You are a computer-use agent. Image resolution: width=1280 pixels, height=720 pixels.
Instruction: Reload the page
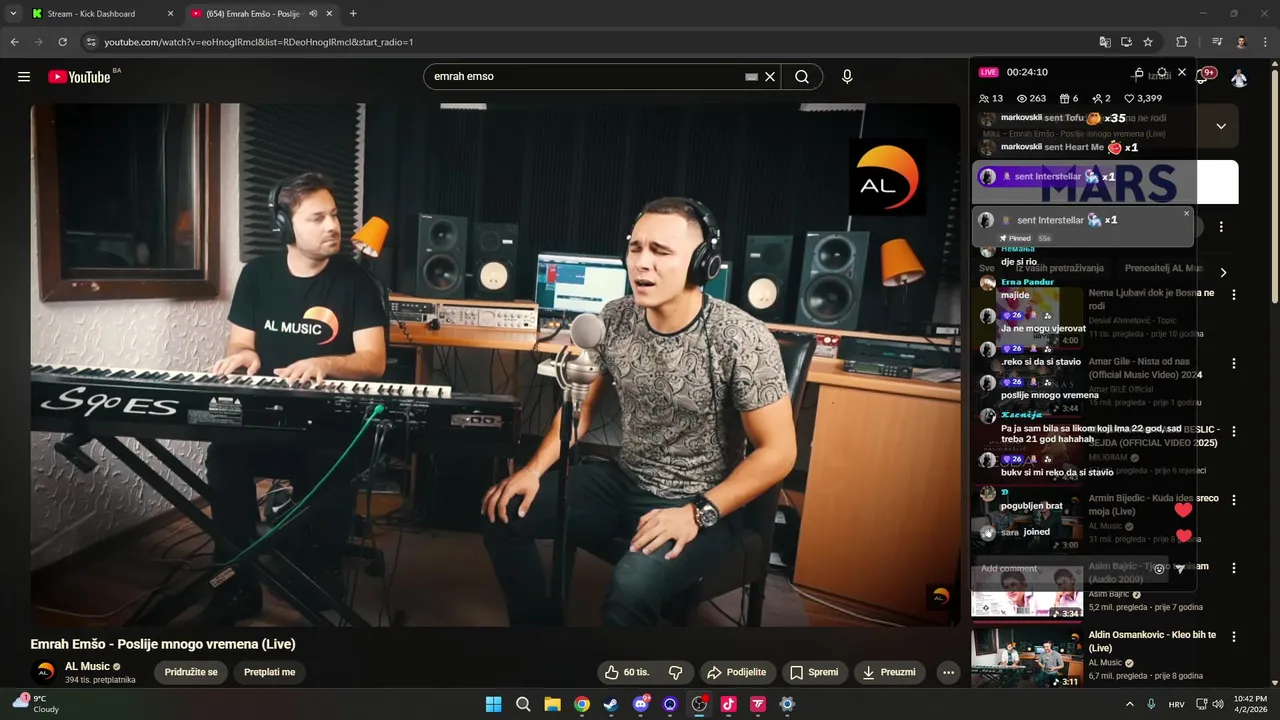tap(62, 42)
